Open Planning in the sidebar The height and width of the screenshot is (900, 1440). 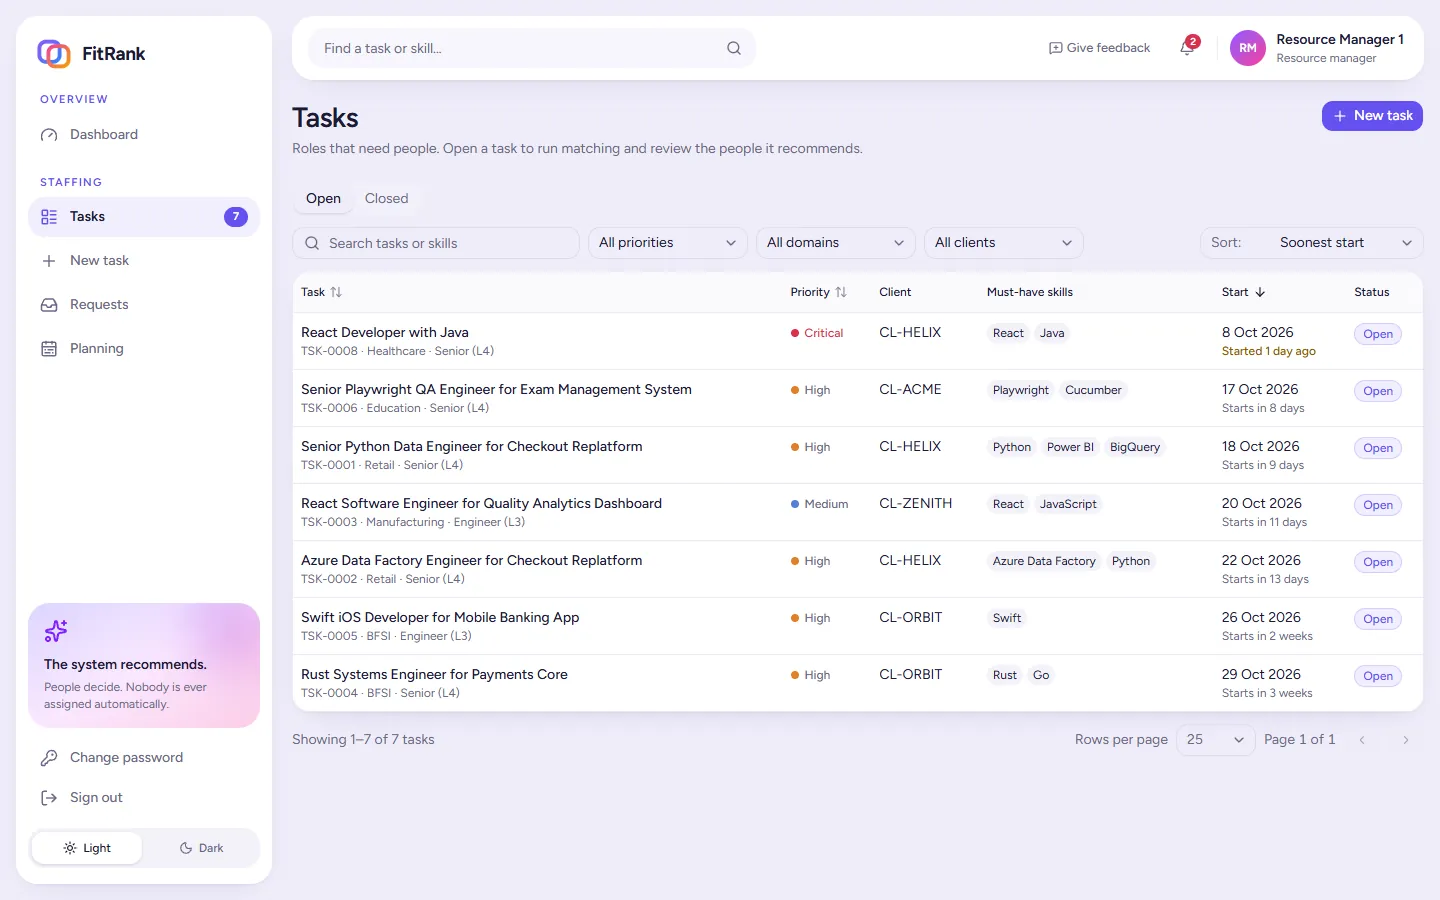(x=144, y=349)
